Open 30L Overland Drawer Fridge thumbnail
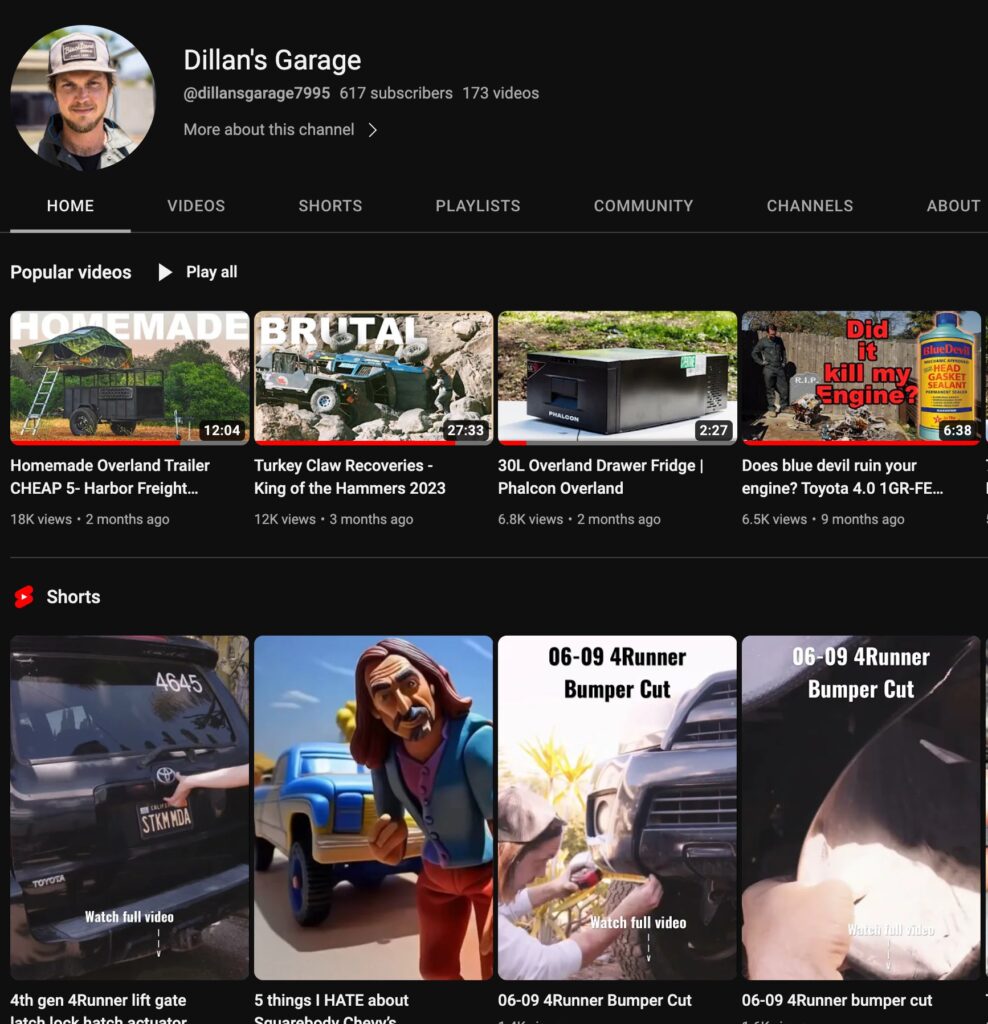 pyautogui.click(x=617, y=378)
